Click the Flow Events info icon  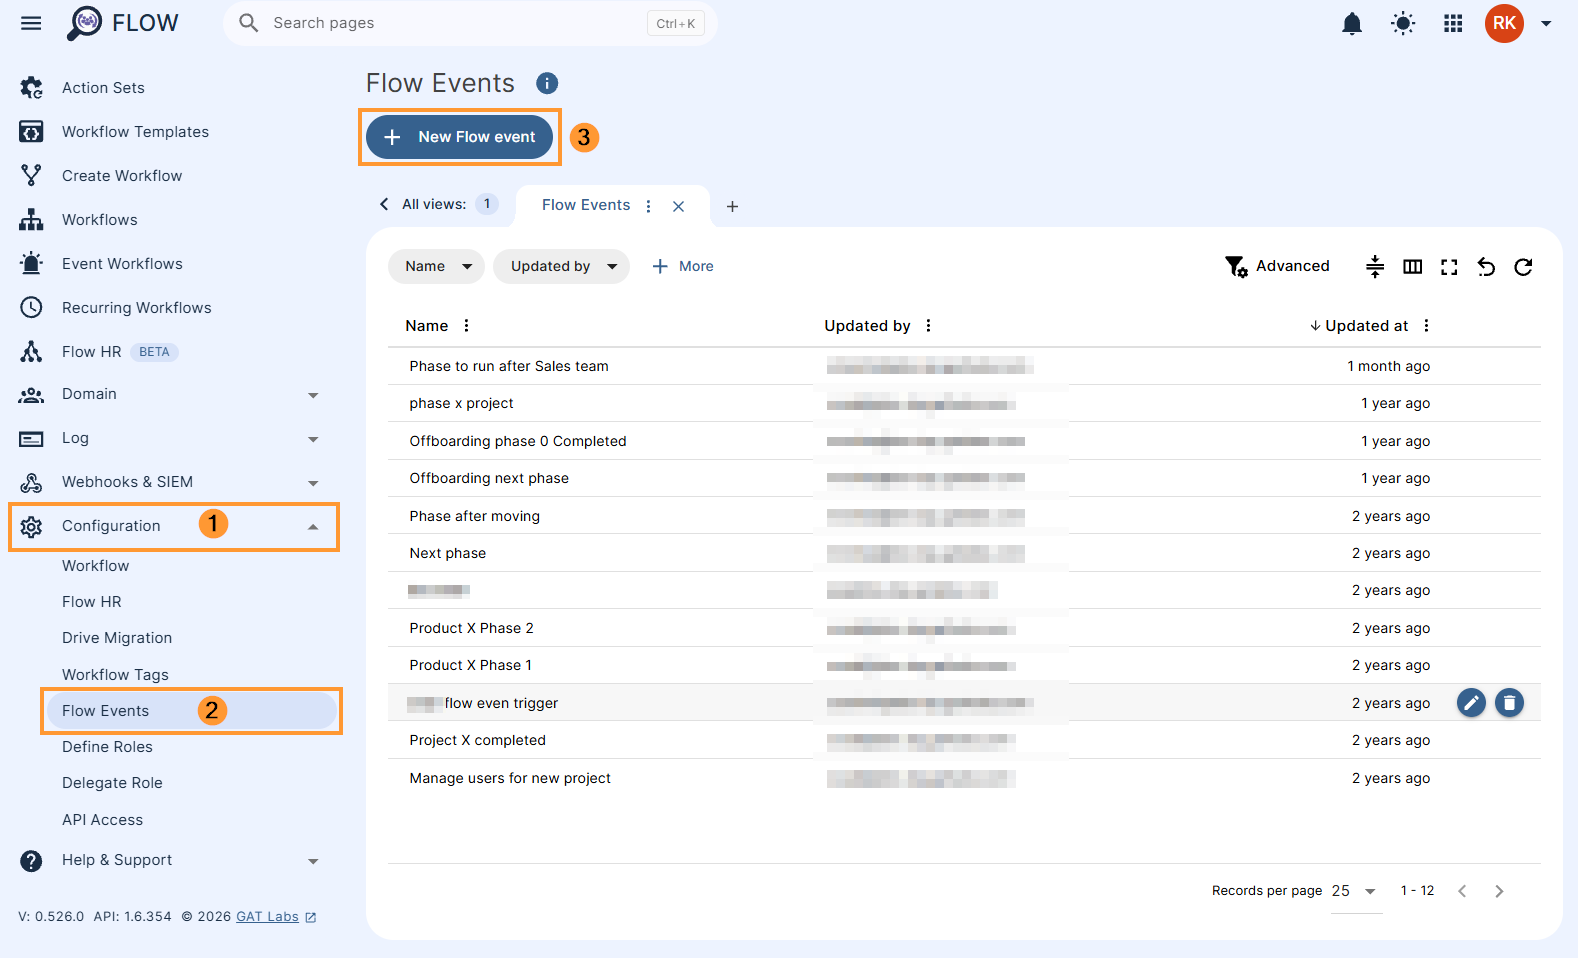tap(547, 83)
